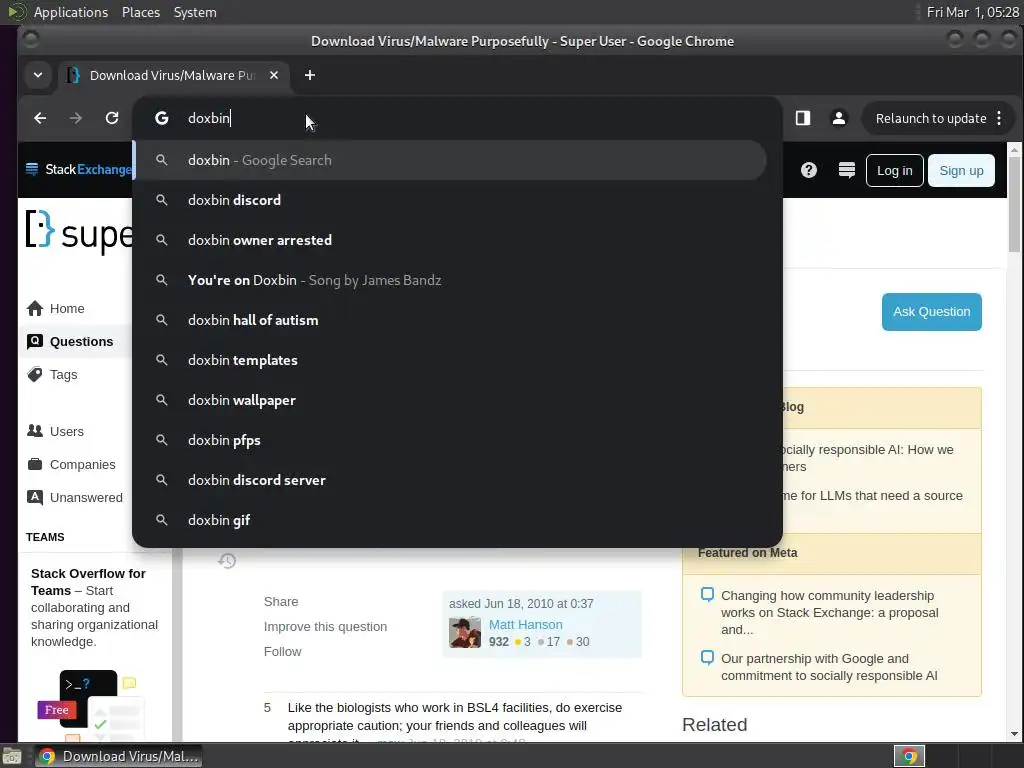Click the Super User site logo
The height and width of the screenshot is (768, 1024).
pyautogui.click(x=78, y=232)
